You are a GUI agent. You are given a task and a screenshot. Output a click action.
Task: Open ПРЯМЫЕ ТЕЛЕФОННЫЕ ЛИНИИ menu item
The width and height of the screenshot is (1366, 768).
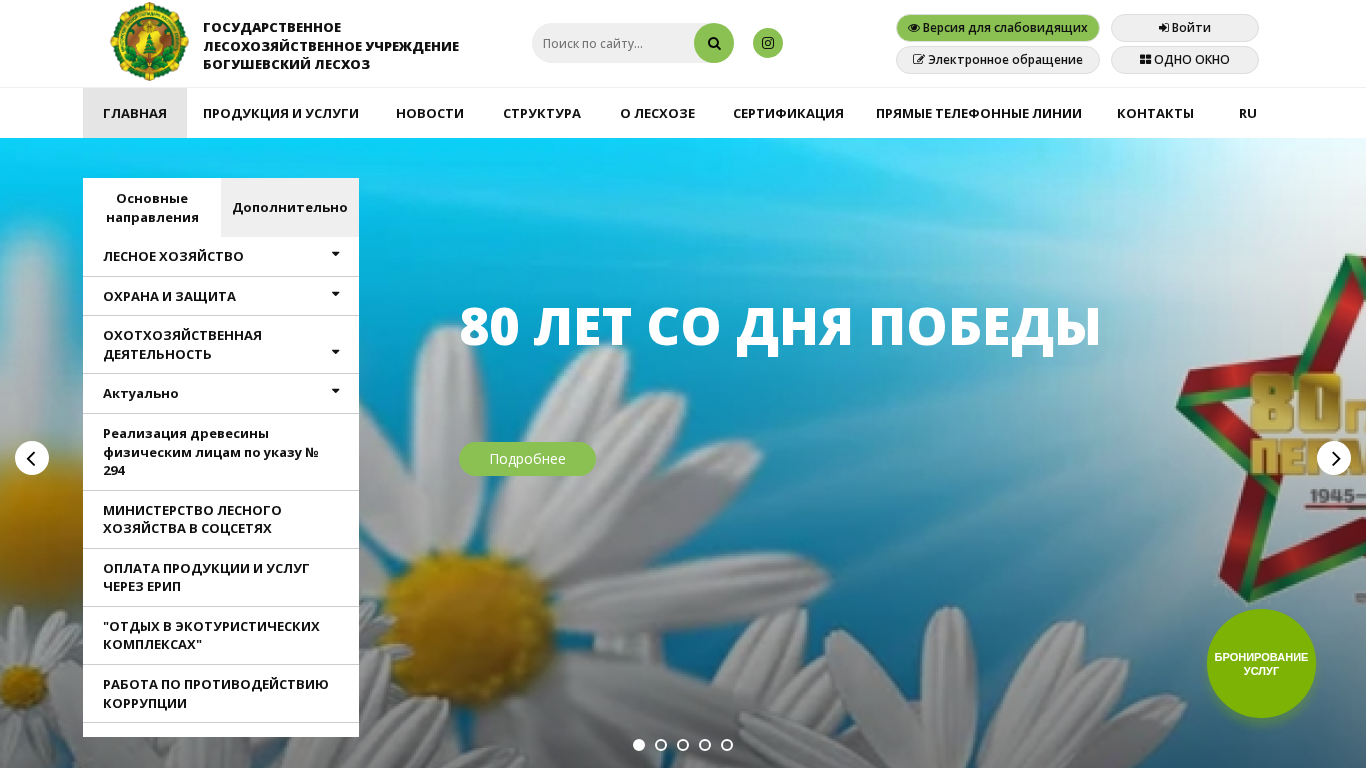pyautogui.click(x=979, y=113)
